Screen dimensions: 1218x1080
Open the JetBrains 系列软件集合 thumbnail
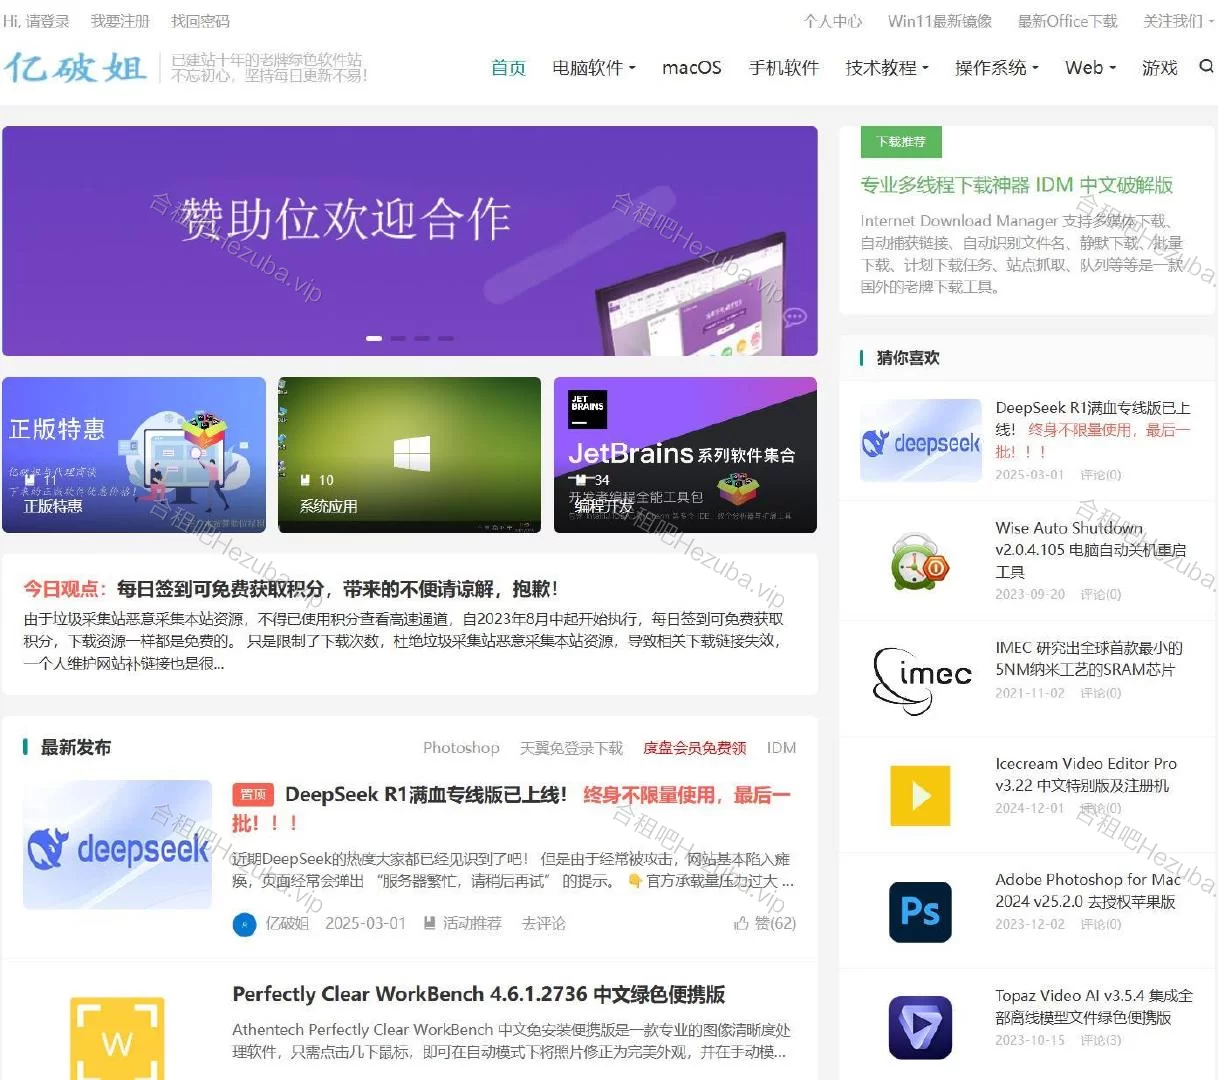[x=685, y=455]
